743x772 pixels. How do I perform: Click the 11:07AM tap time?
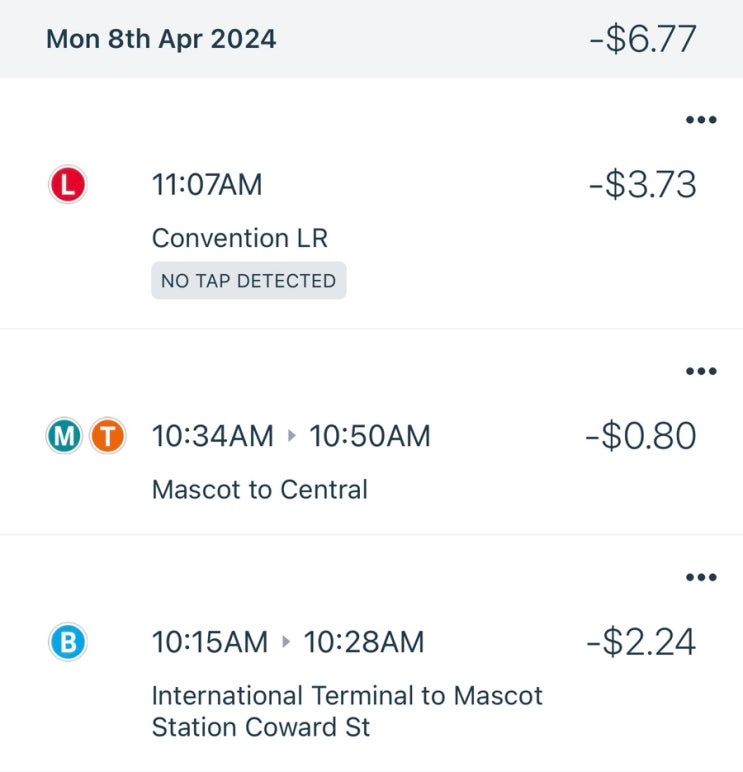(207, 185)
